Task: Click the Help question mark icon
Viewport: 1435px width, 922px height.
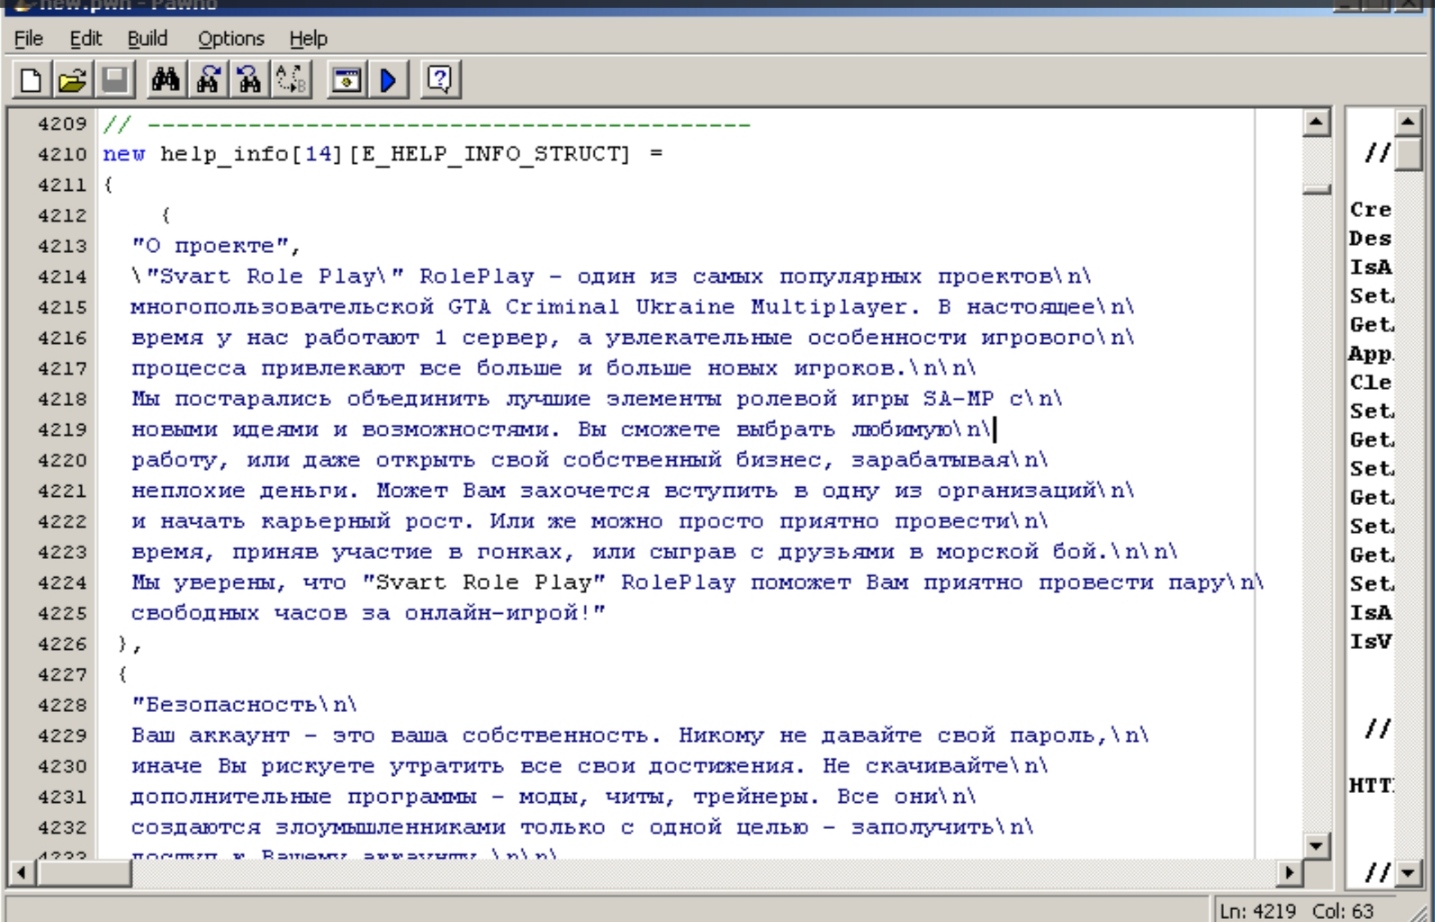Action: tap(439, 80)
